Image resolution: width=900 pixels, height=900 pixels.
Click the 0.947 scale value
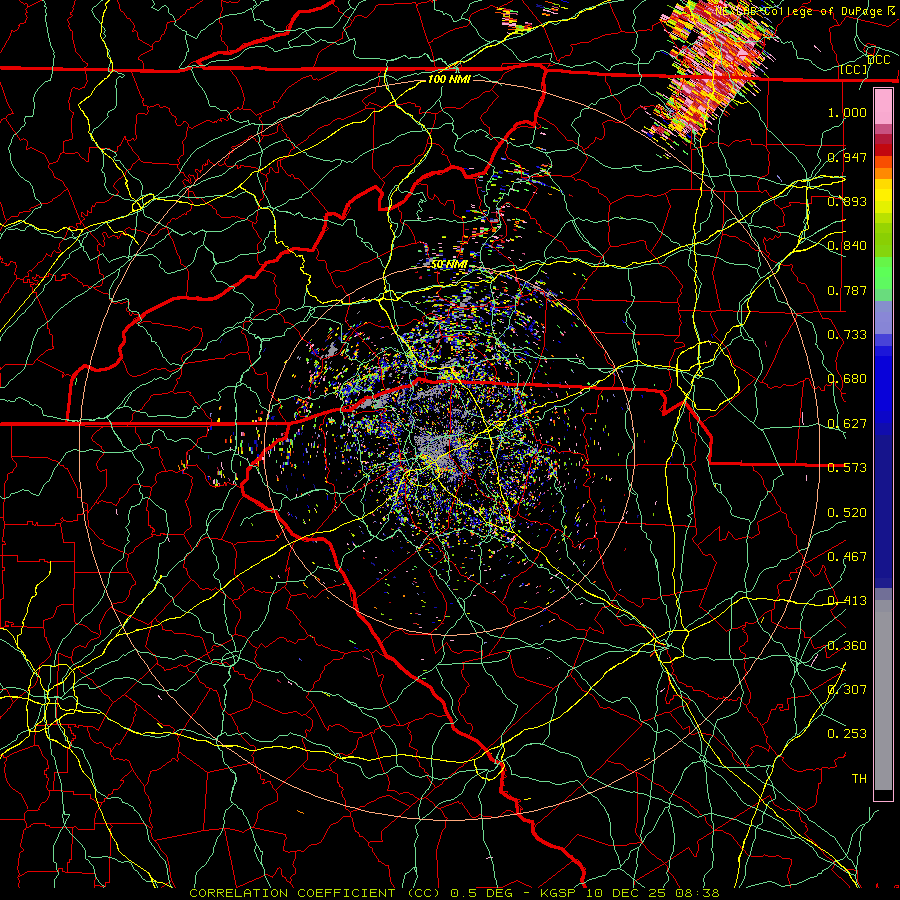pos(847,157)
